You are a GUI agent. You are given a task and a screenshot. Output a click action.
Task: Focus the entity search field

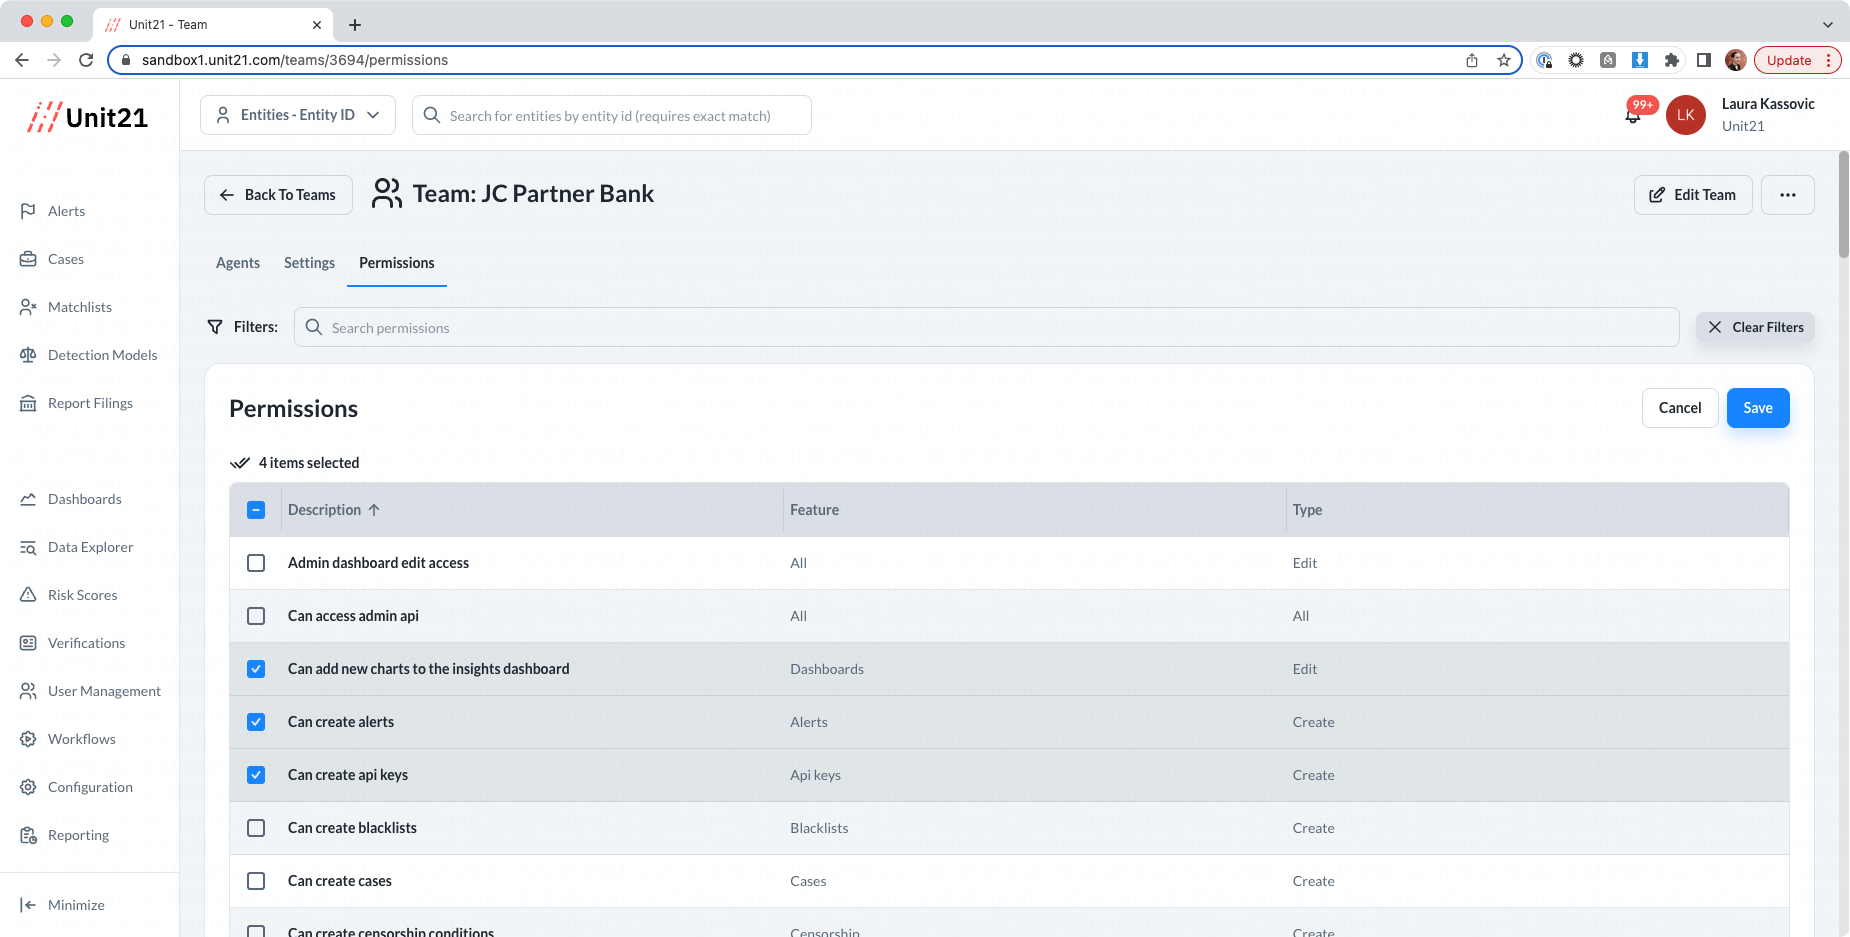(x=612, y=115)
